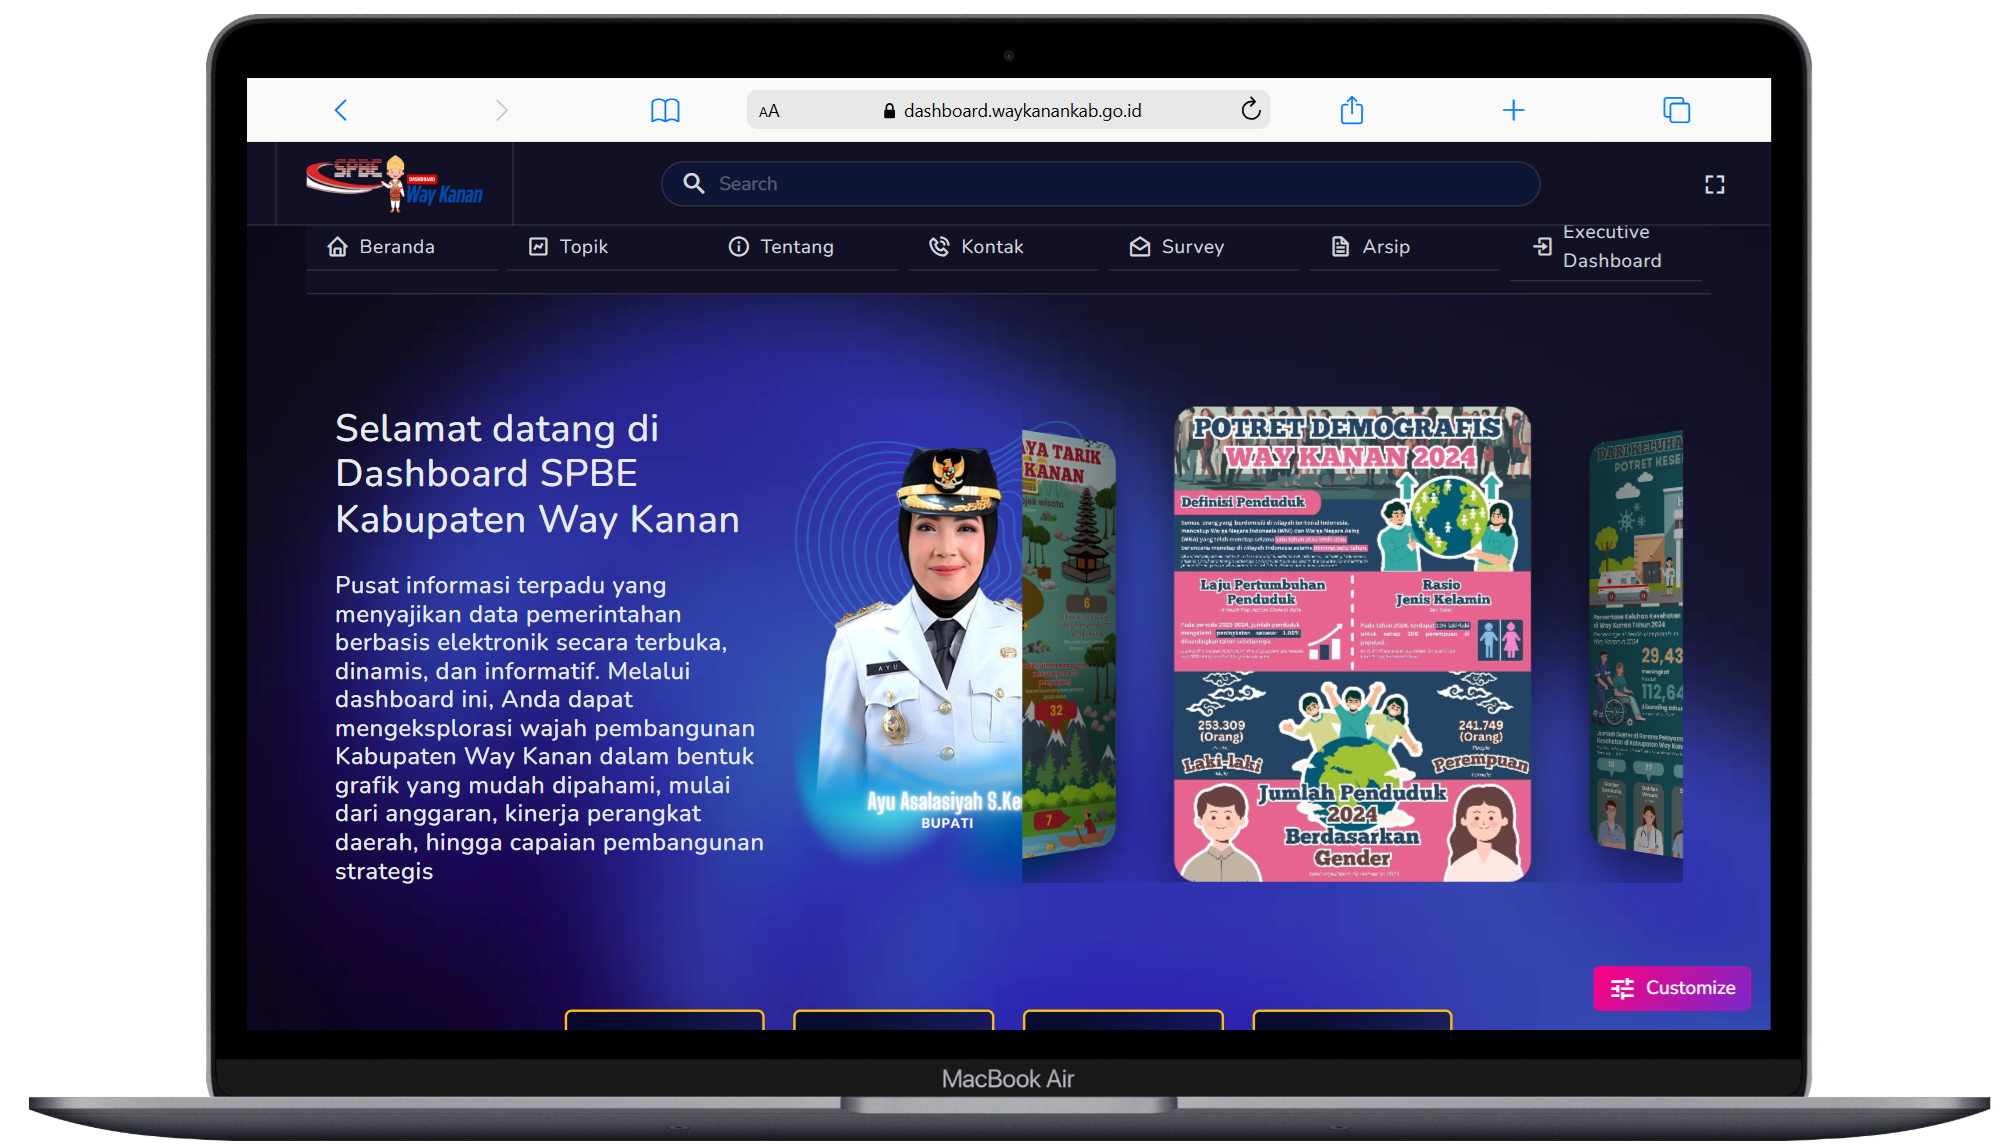Click the document icon beside Arsip

(1341, 247)
